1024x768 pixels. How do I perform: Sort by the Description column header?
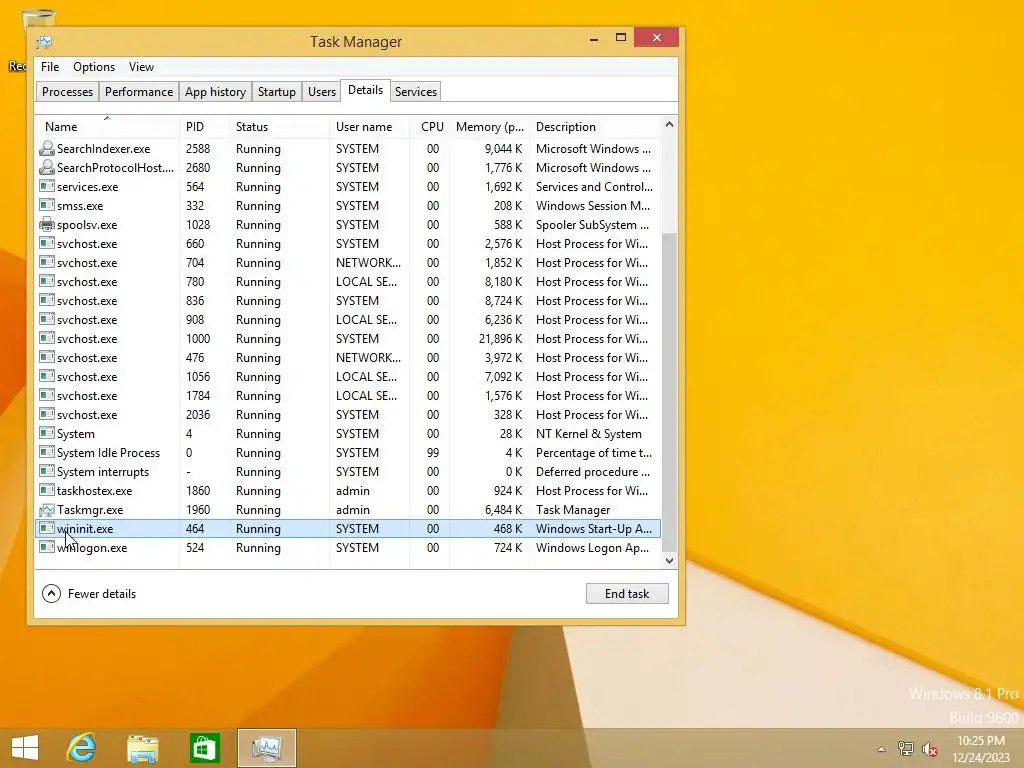pos(596,127)
